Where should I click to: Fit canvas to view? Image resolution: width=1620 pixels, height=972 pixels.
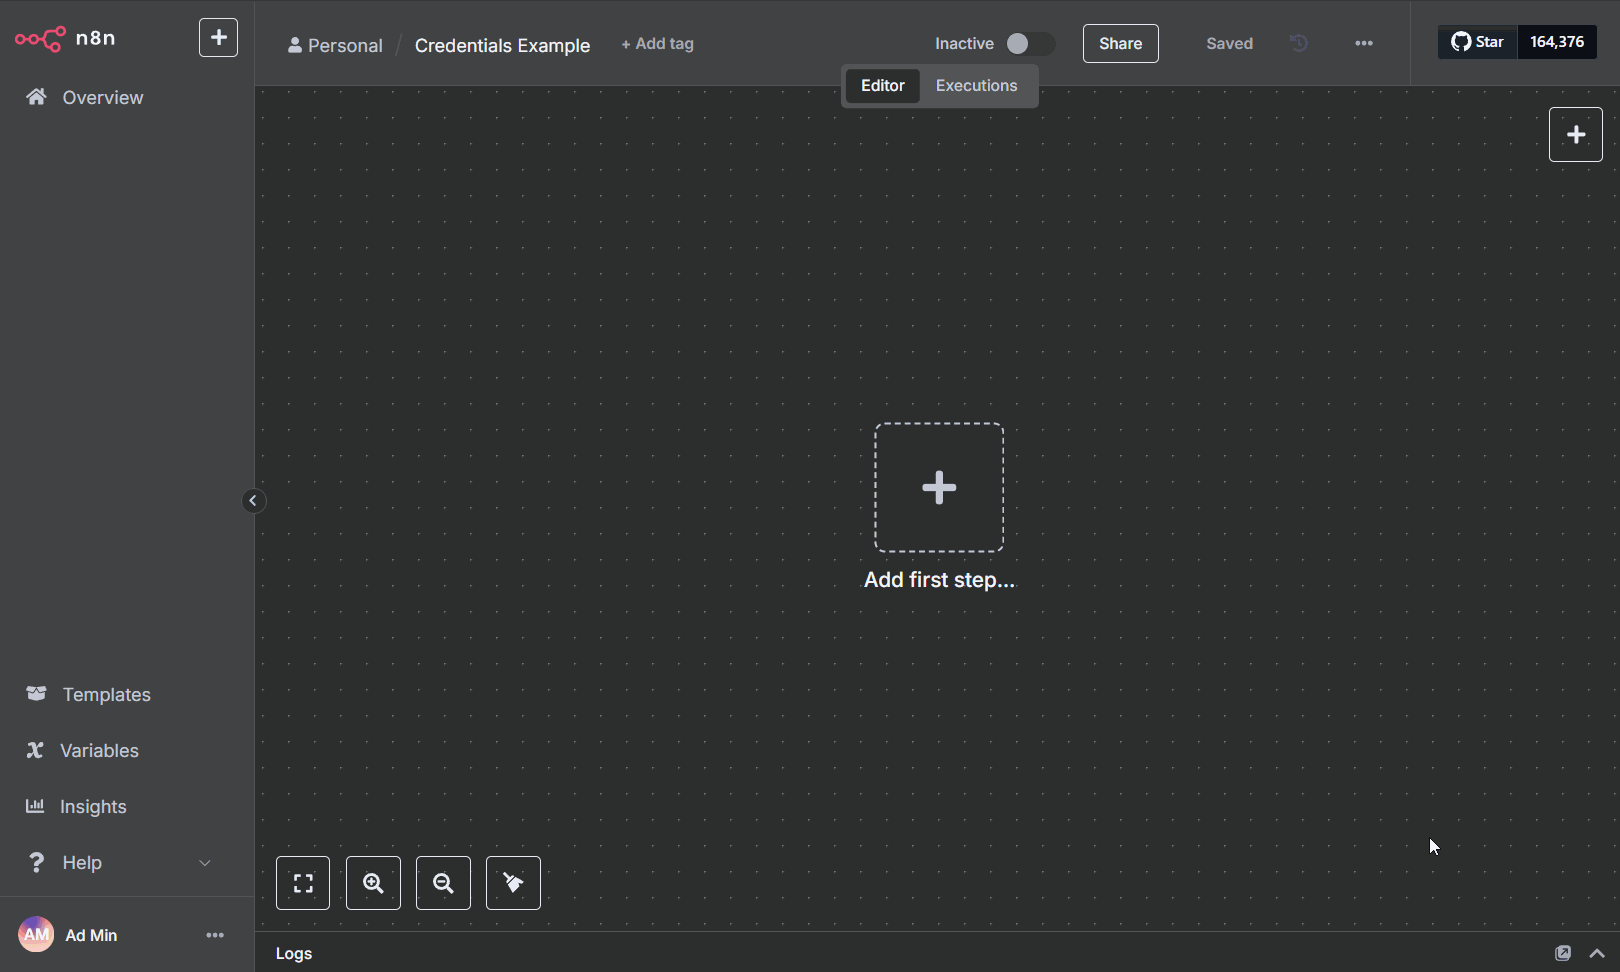303,883
